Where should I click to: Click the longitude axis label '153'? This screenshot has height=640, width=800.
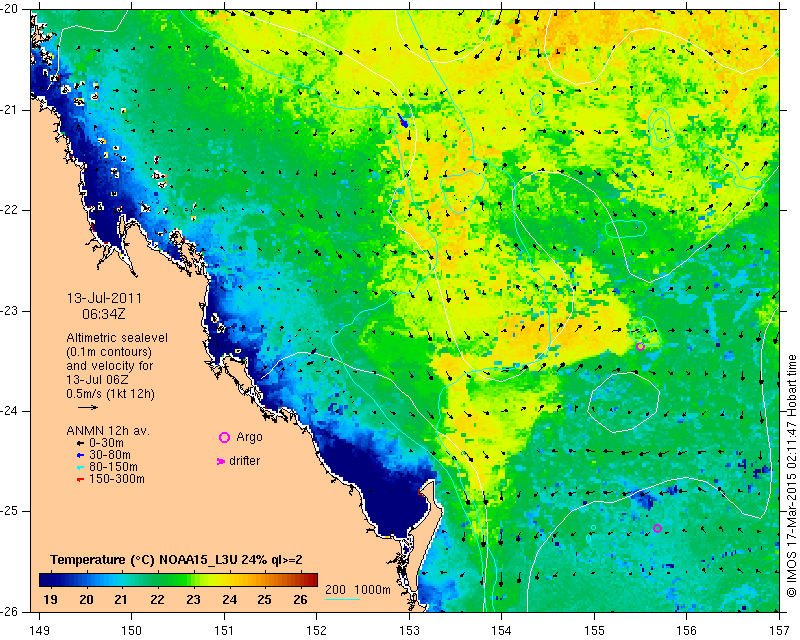[x=409, y=631]
